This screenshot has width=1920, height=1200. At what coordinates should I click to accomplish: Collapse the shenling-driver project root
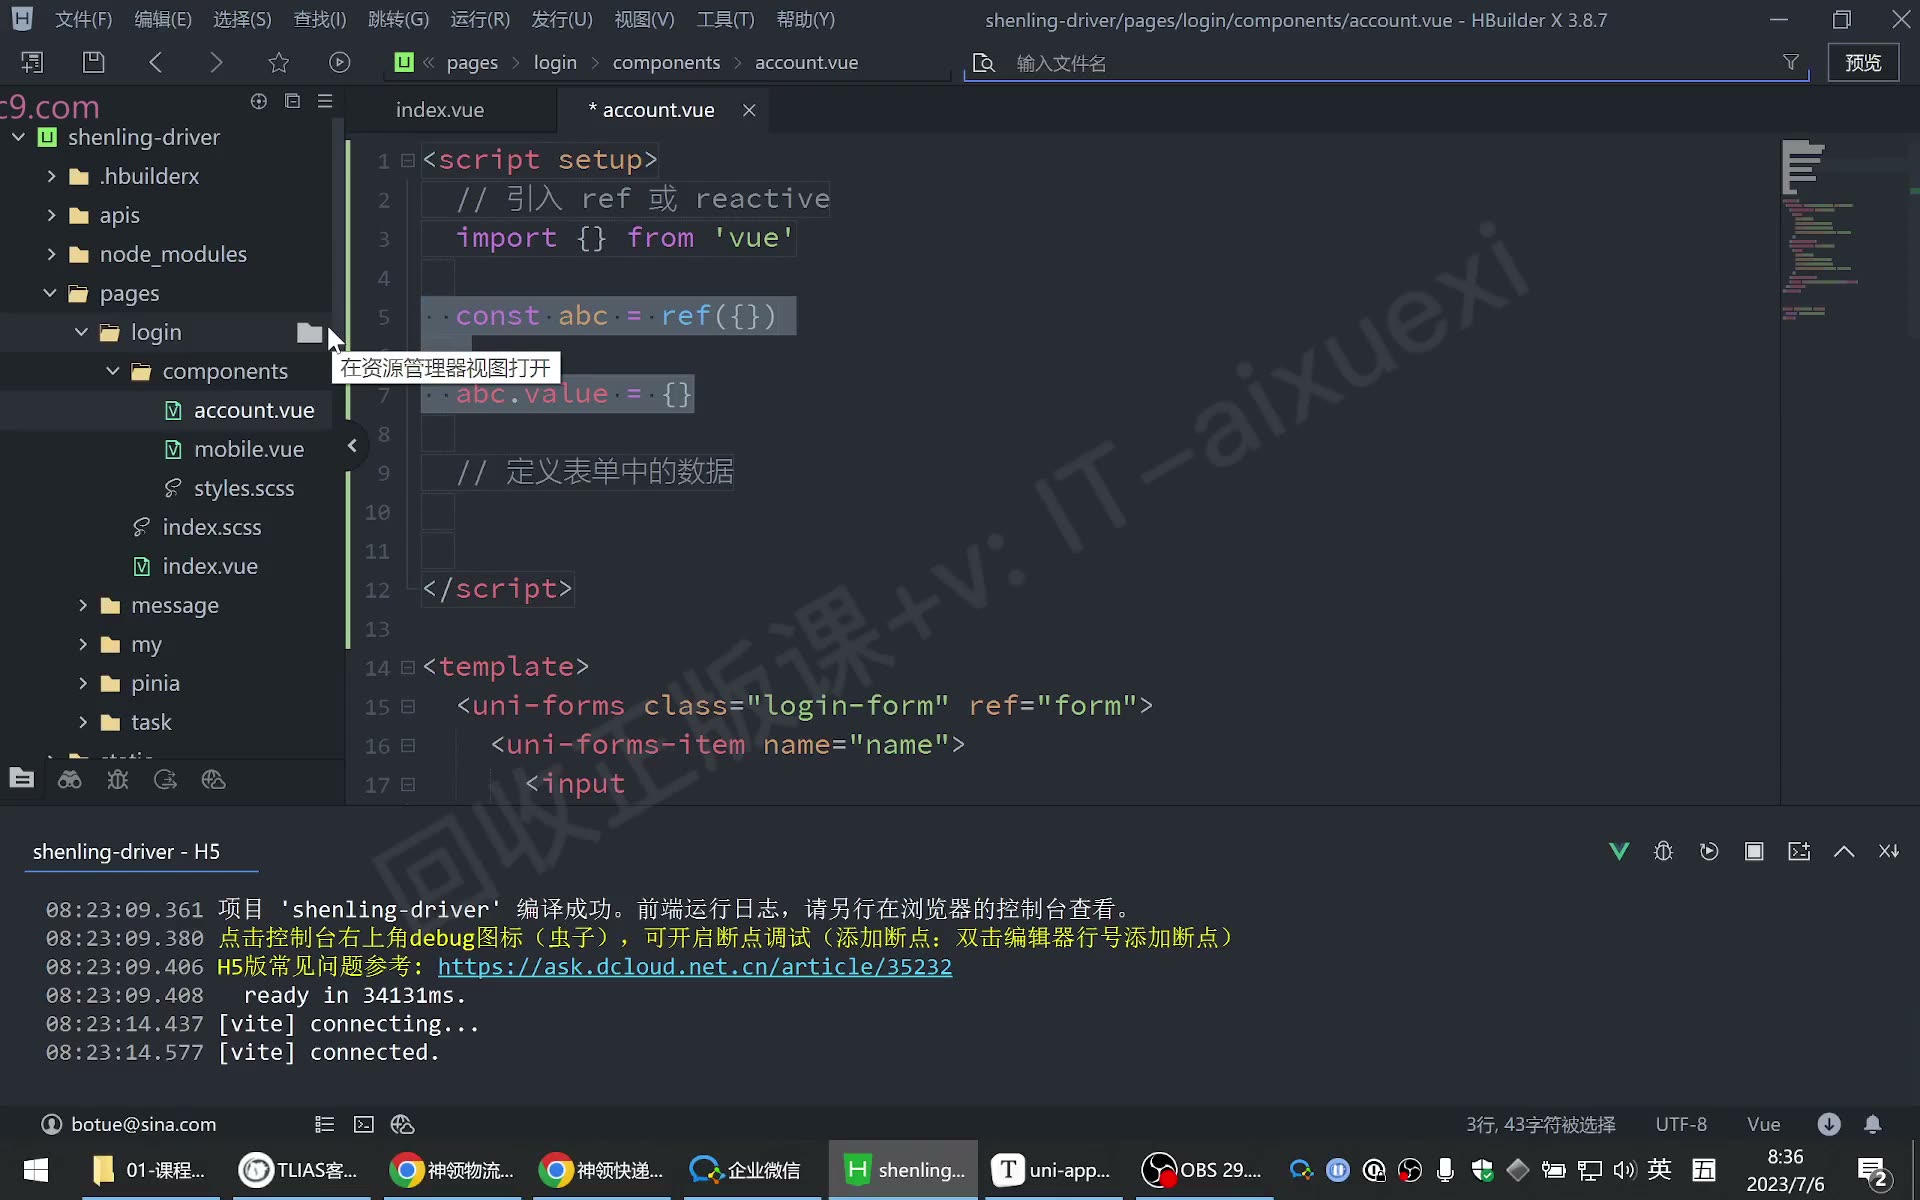pyautogui.click(x=18, y=137)
